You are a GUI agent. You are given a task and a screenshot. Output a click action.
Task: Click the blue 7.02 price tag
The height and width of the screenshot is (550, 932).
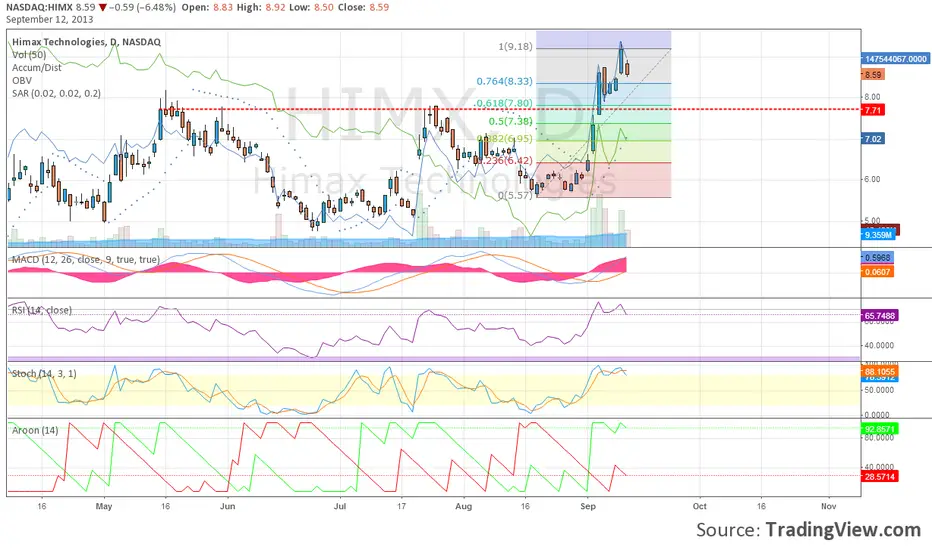[873, 139]
